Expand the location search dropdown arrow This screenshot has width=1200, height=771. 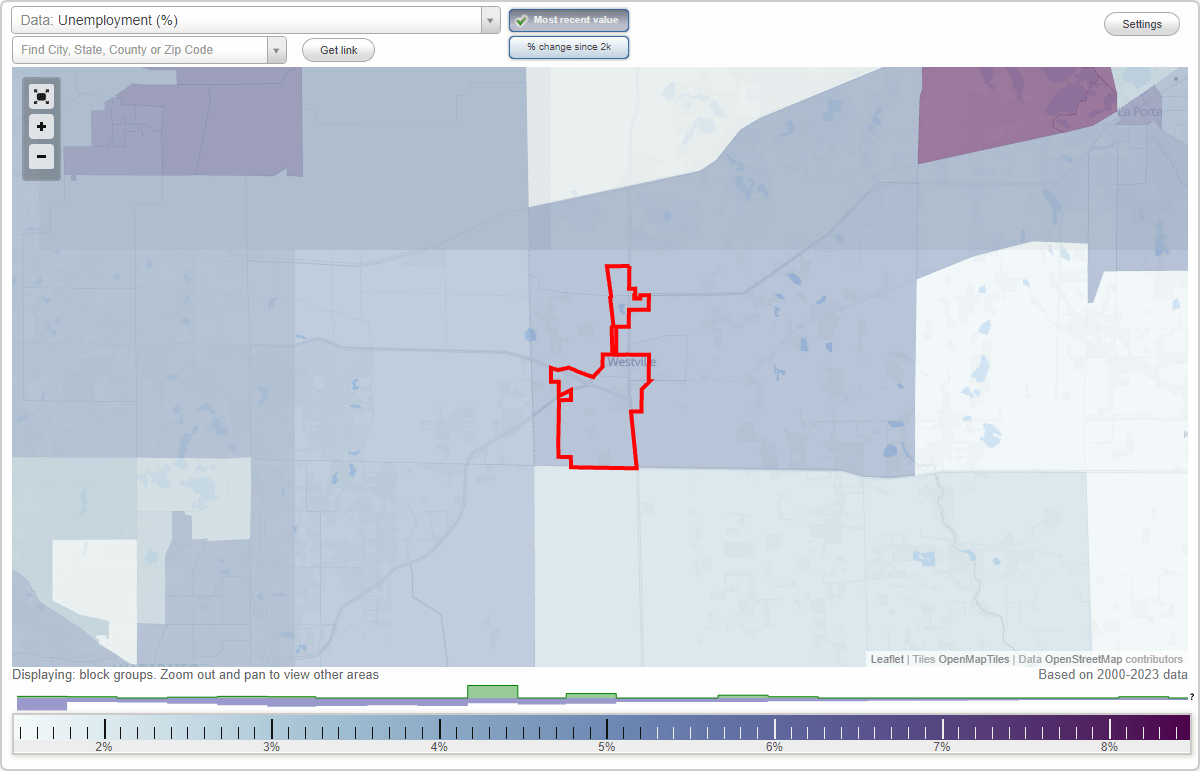tap(277, 49)
